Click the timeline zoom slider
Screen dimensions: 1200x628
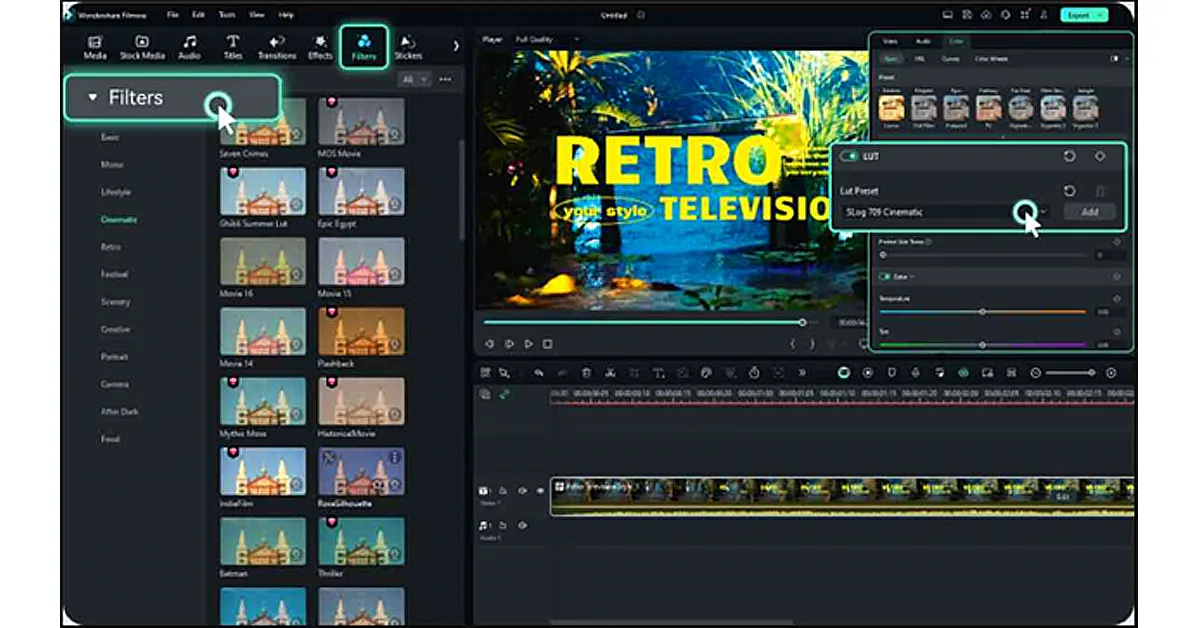click(1073, 372)
